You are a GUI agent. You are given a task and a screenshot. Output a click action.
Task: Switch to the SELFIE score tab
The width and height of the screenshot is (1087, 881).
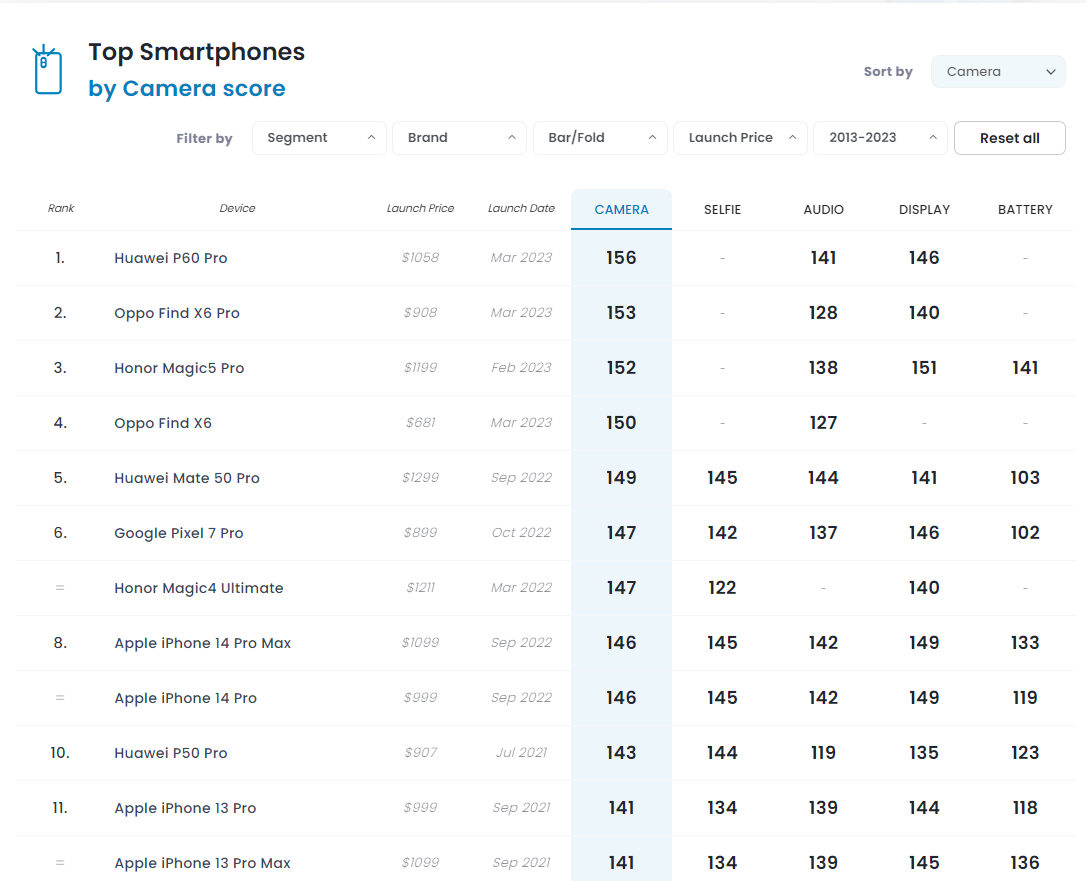[x=722, y=210]
